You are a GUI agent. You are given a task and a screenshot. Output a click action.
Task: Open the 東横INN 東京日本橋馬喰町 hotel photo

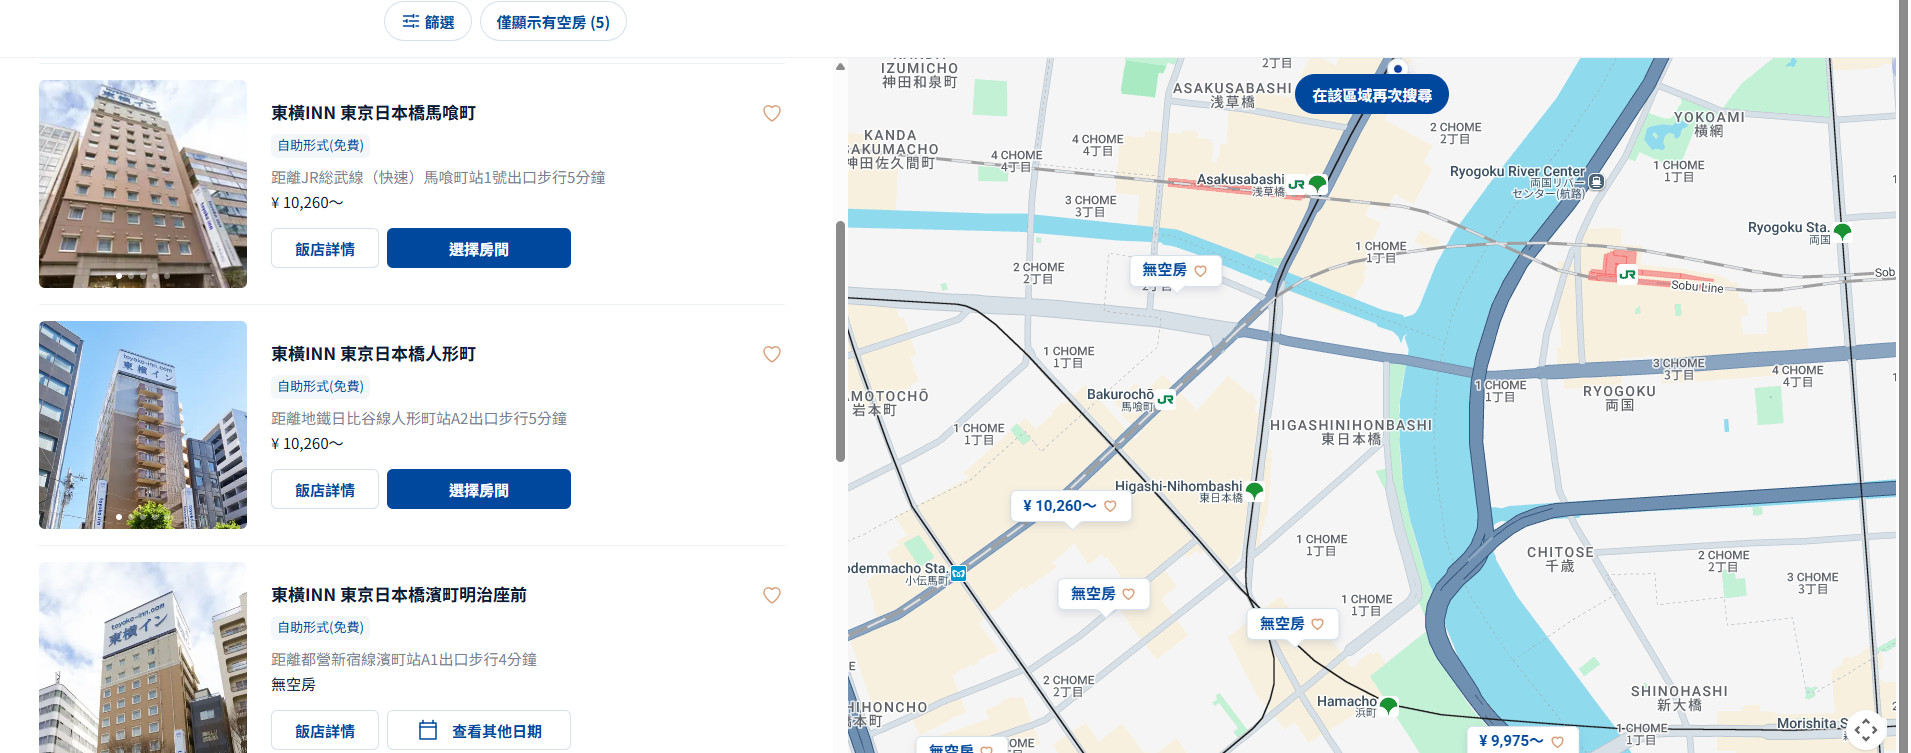[x=143, y=184]
